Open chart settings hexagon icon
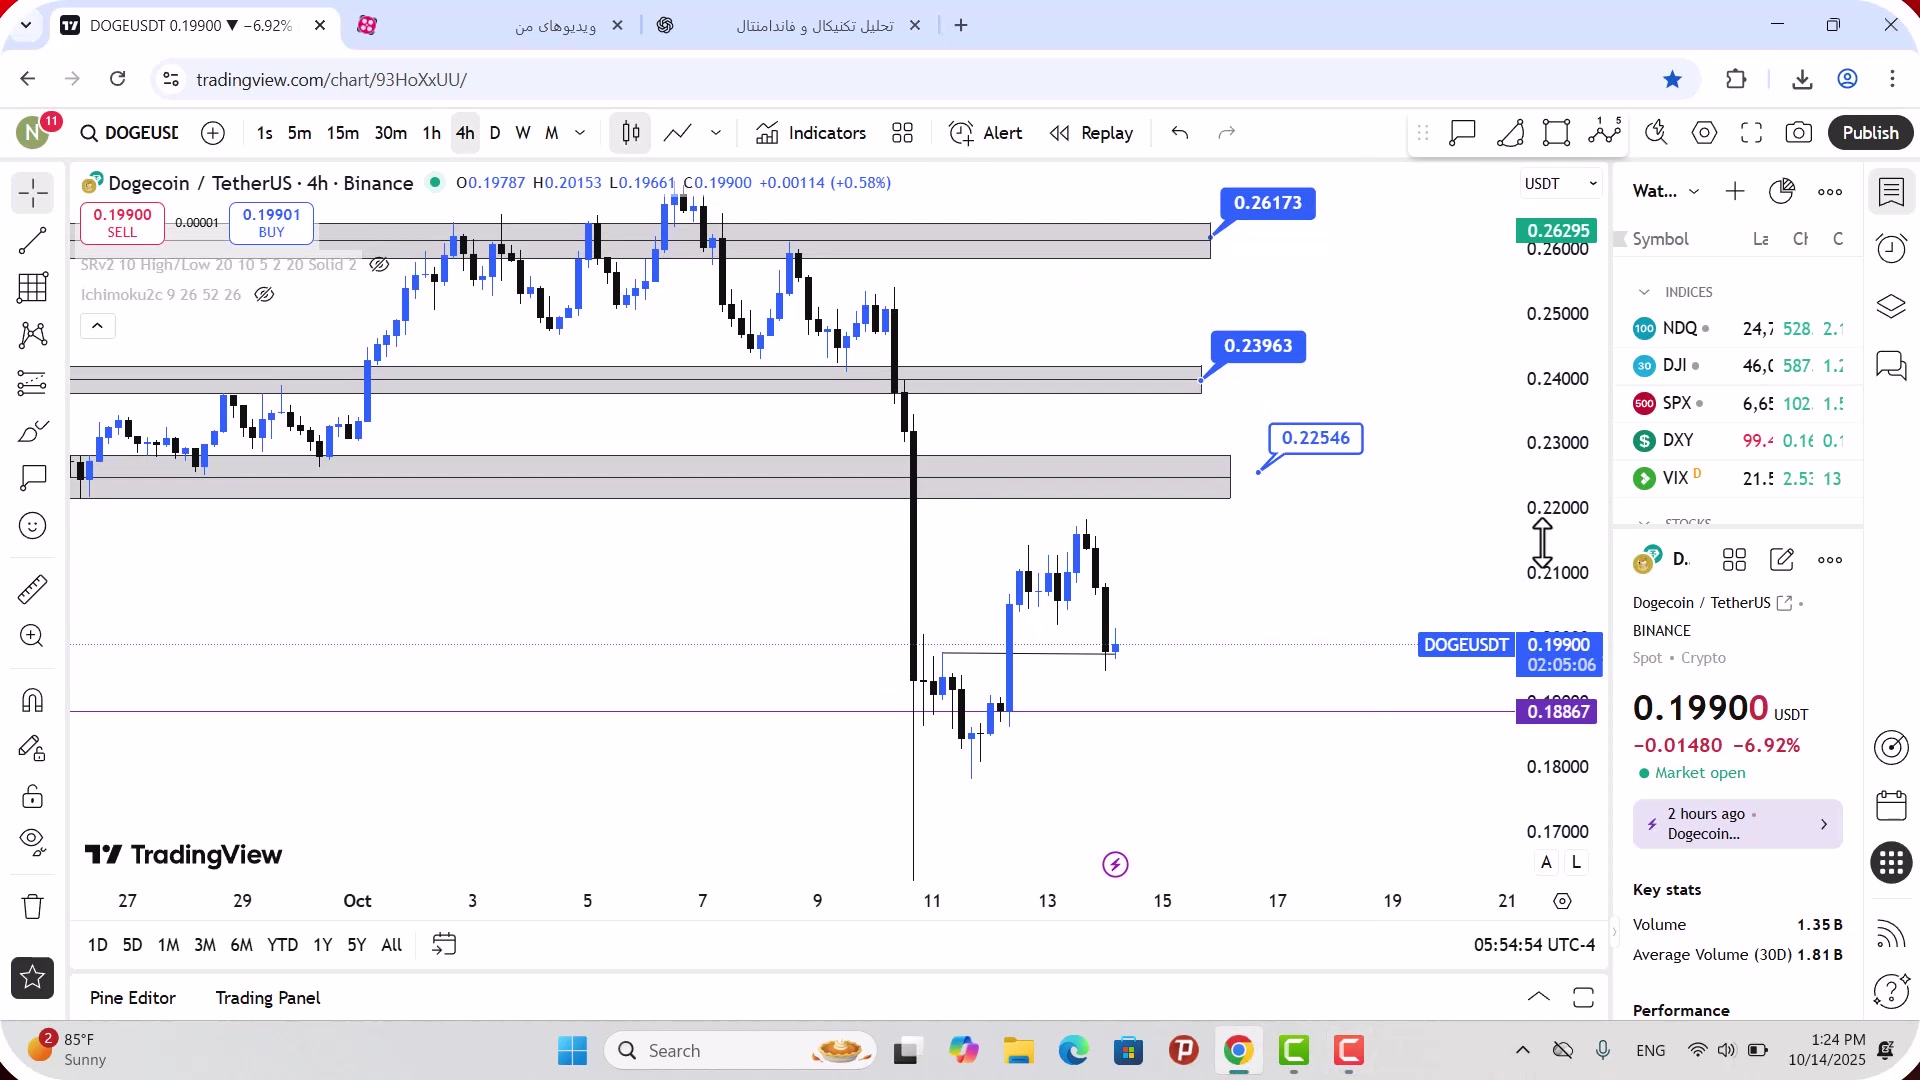 [1704, 133]
